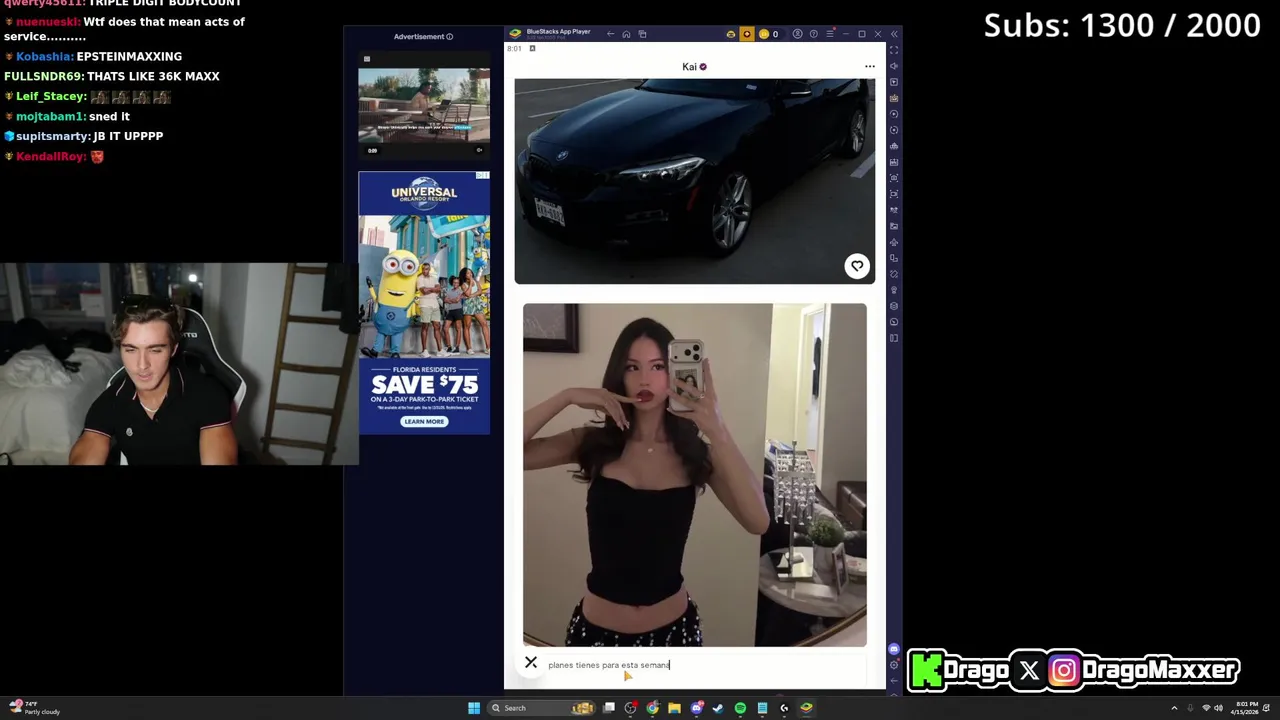Open weather widget showing Partly cloudy
Screen dimensions: 1280x720
[34, 708]
